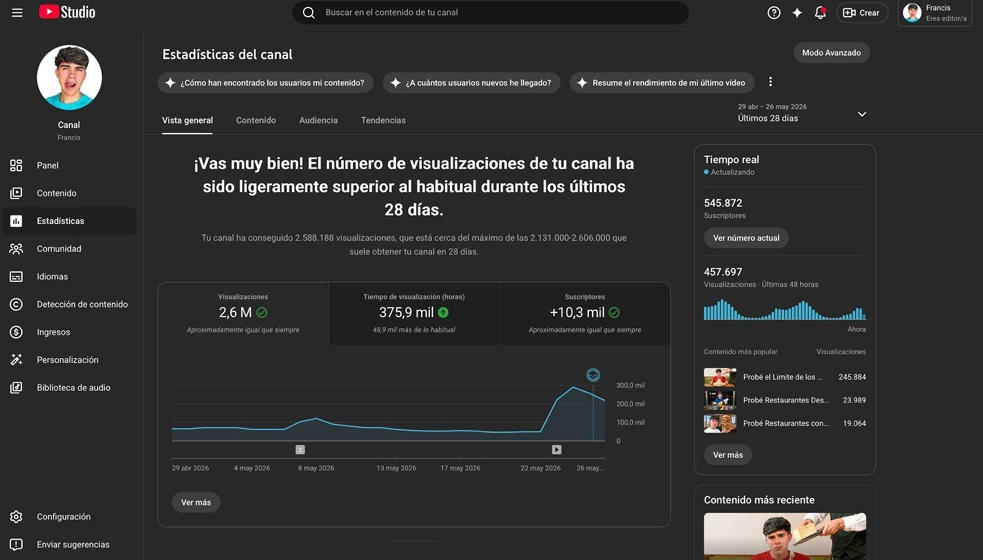
Task: Click the Enviar sugerencias feedback icon
Action: (x=16, y=544)
